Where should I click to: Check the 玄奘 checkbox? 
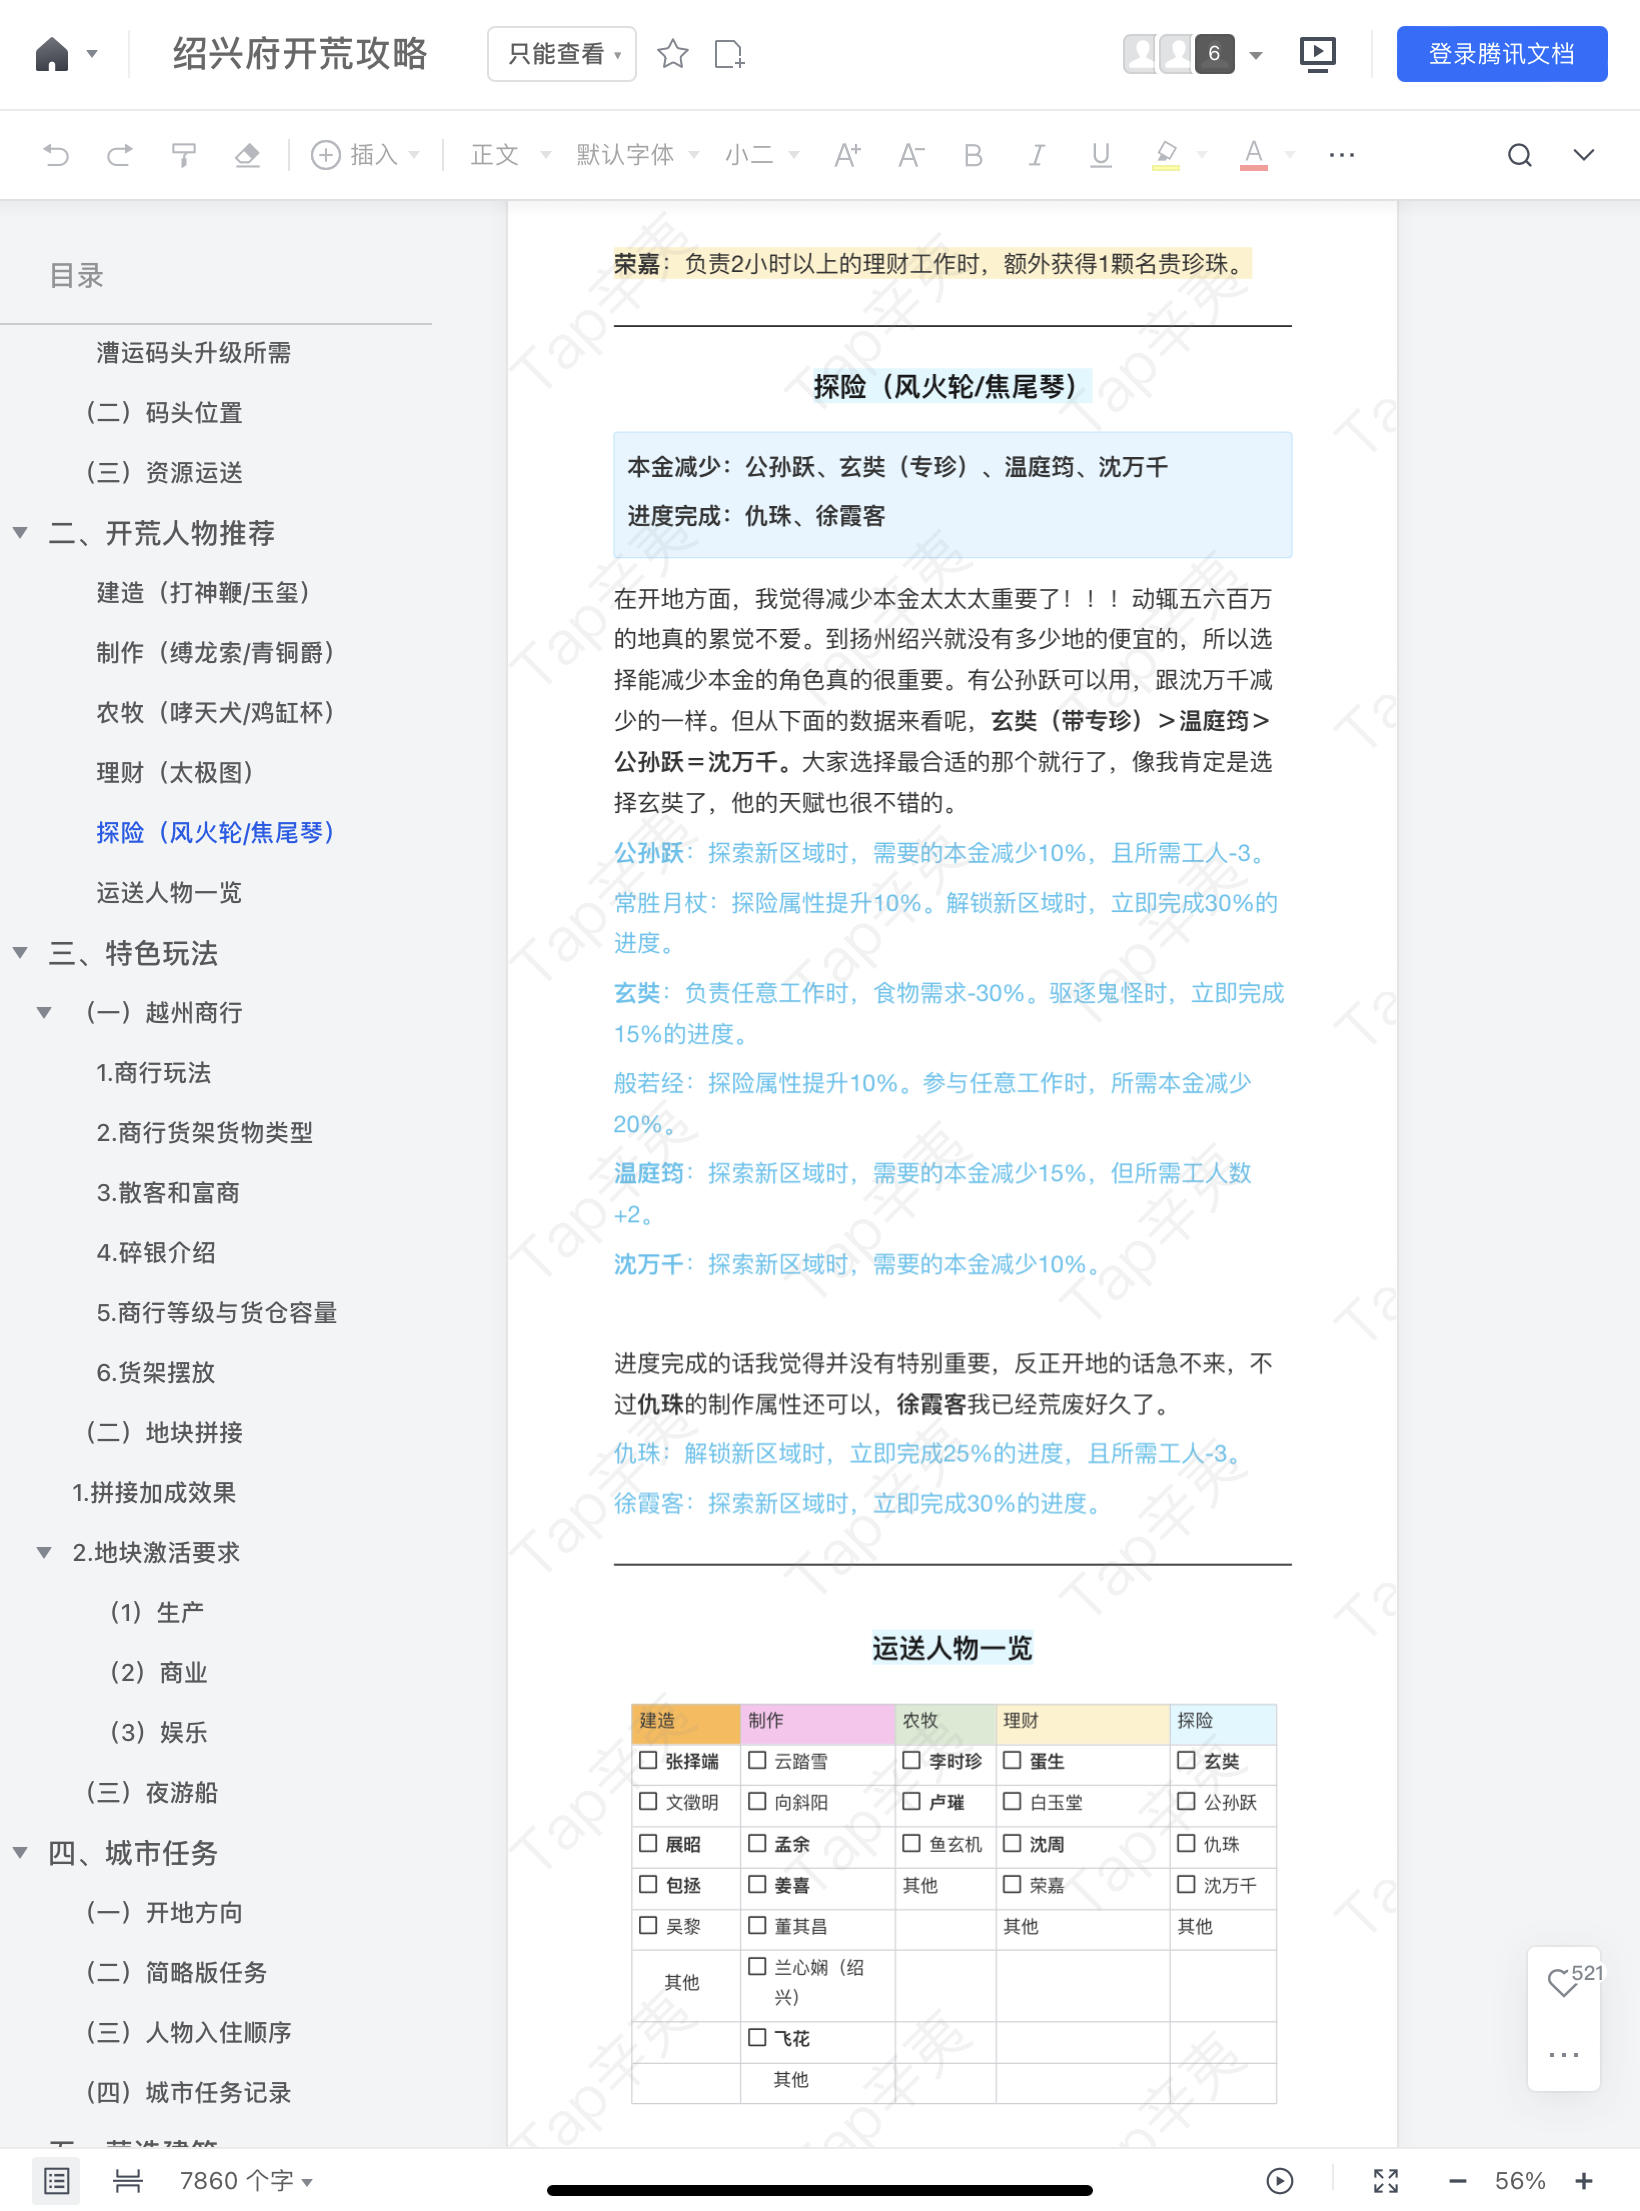click(x=1186, y=1760)
